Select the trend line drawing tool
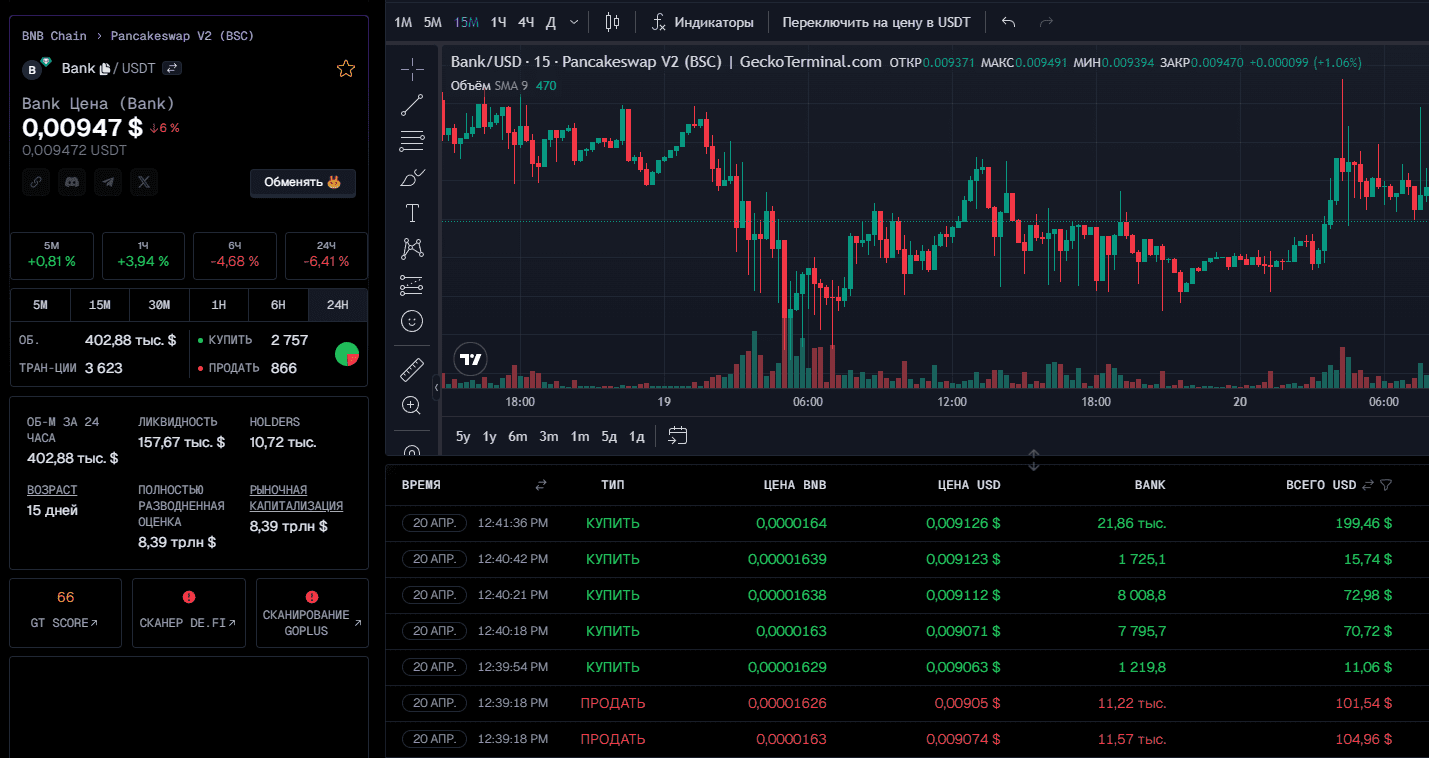 point(412,105)
